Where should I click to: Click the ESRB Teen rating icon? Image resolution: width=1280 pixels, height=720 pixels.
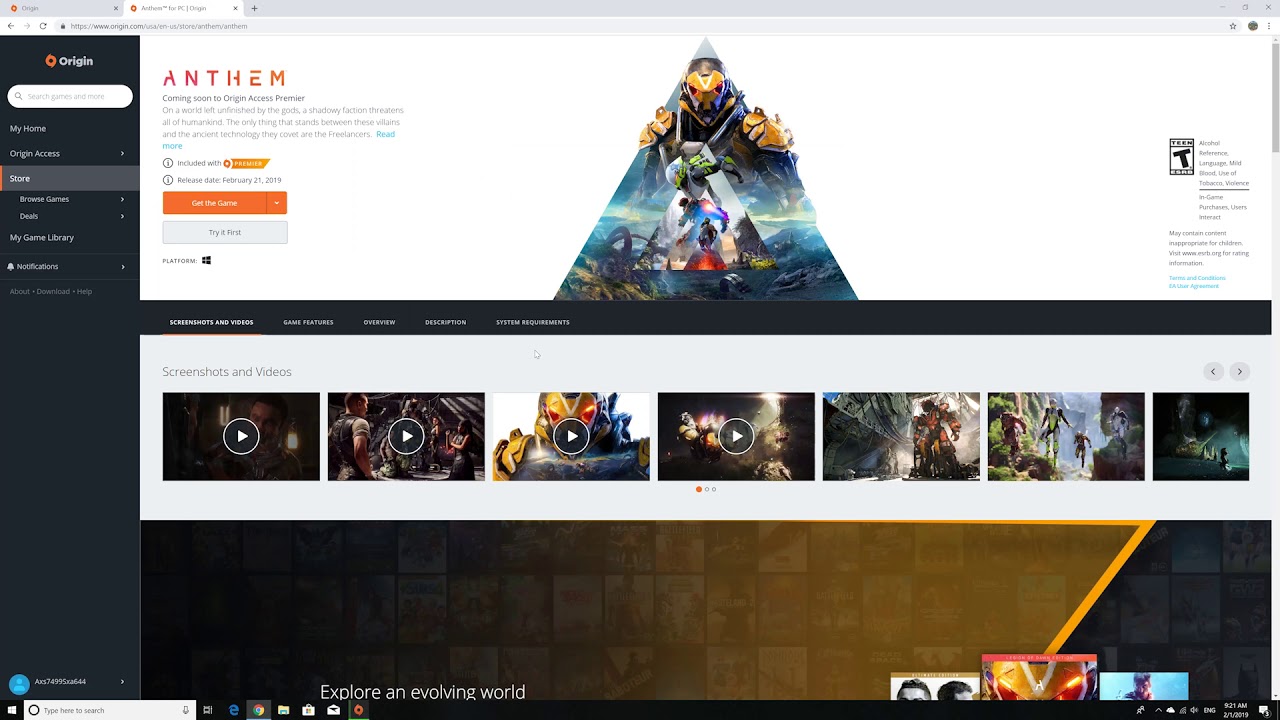(1181, 157)
